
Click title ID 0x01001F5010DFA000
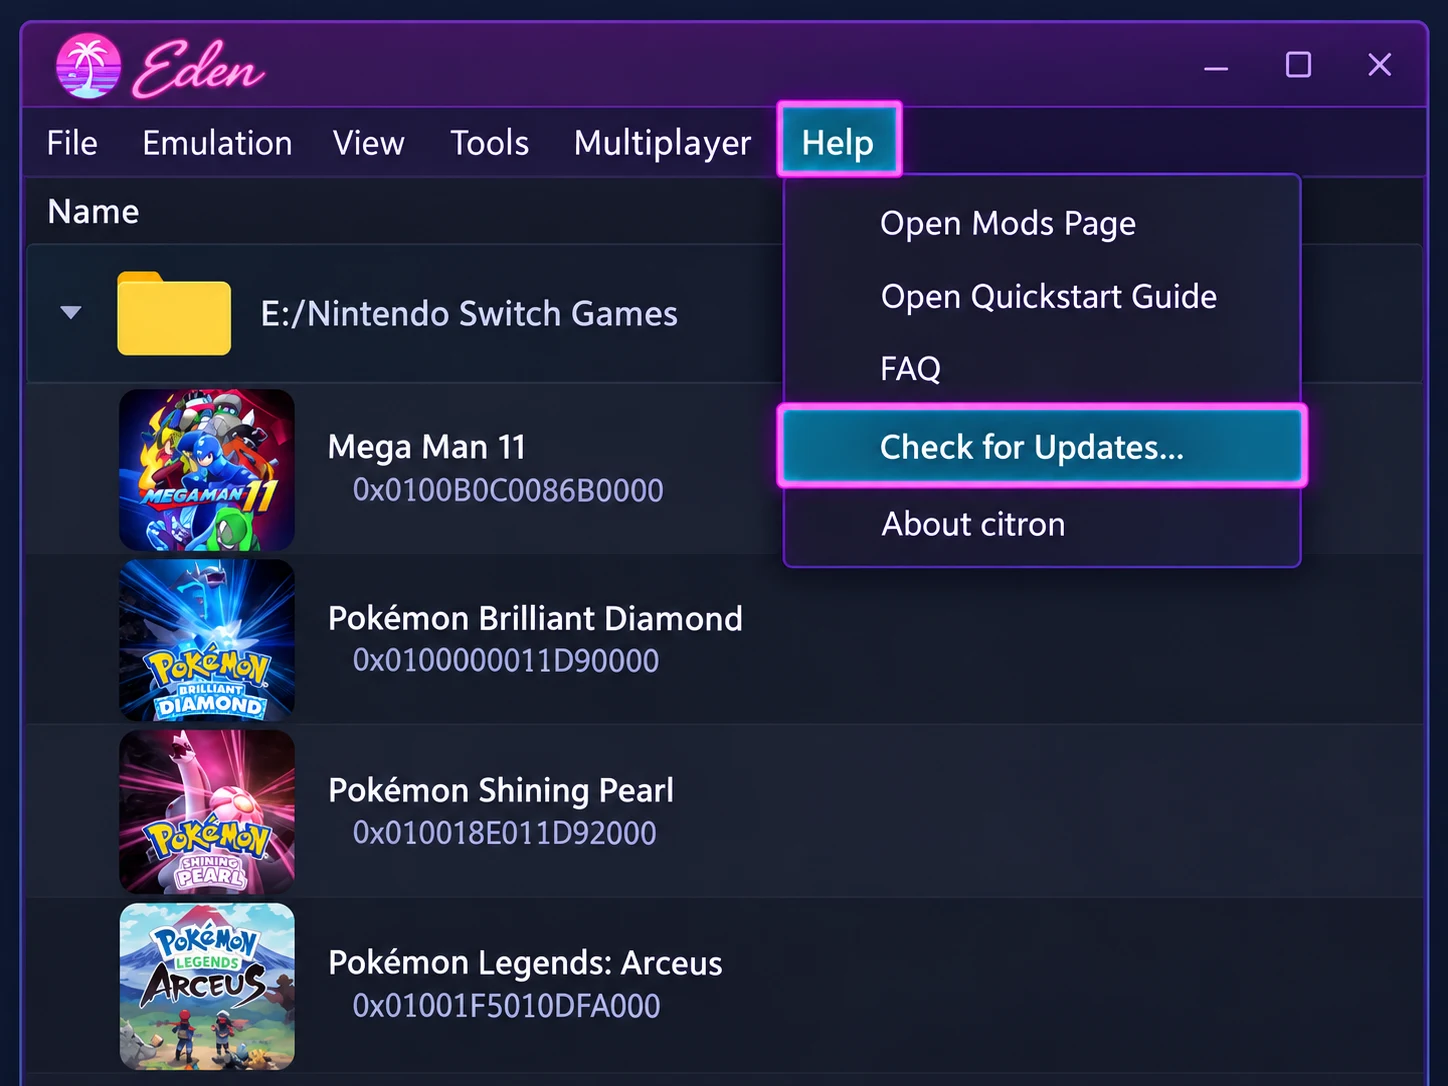(506, 1005)
